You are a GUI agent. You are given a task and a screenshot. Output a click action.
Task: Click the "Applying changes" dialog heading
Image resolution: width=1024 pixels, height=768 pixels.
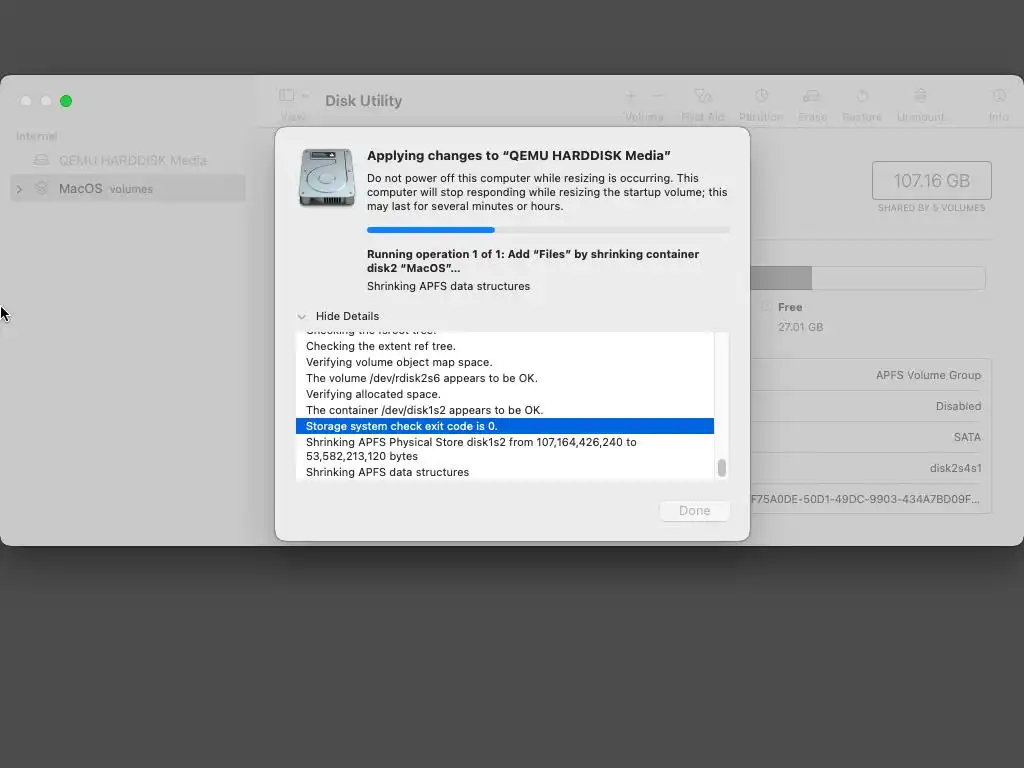(x=519, y=155)
